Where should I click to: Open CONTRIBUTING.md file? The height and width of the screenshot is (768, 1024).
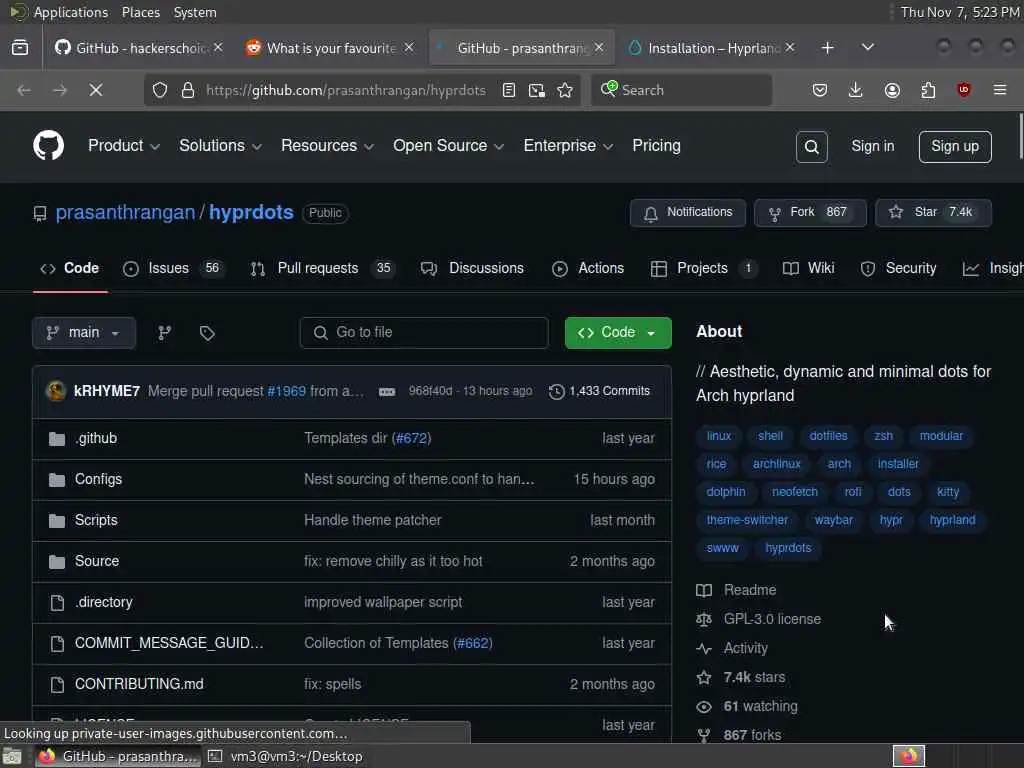[139, 684]
